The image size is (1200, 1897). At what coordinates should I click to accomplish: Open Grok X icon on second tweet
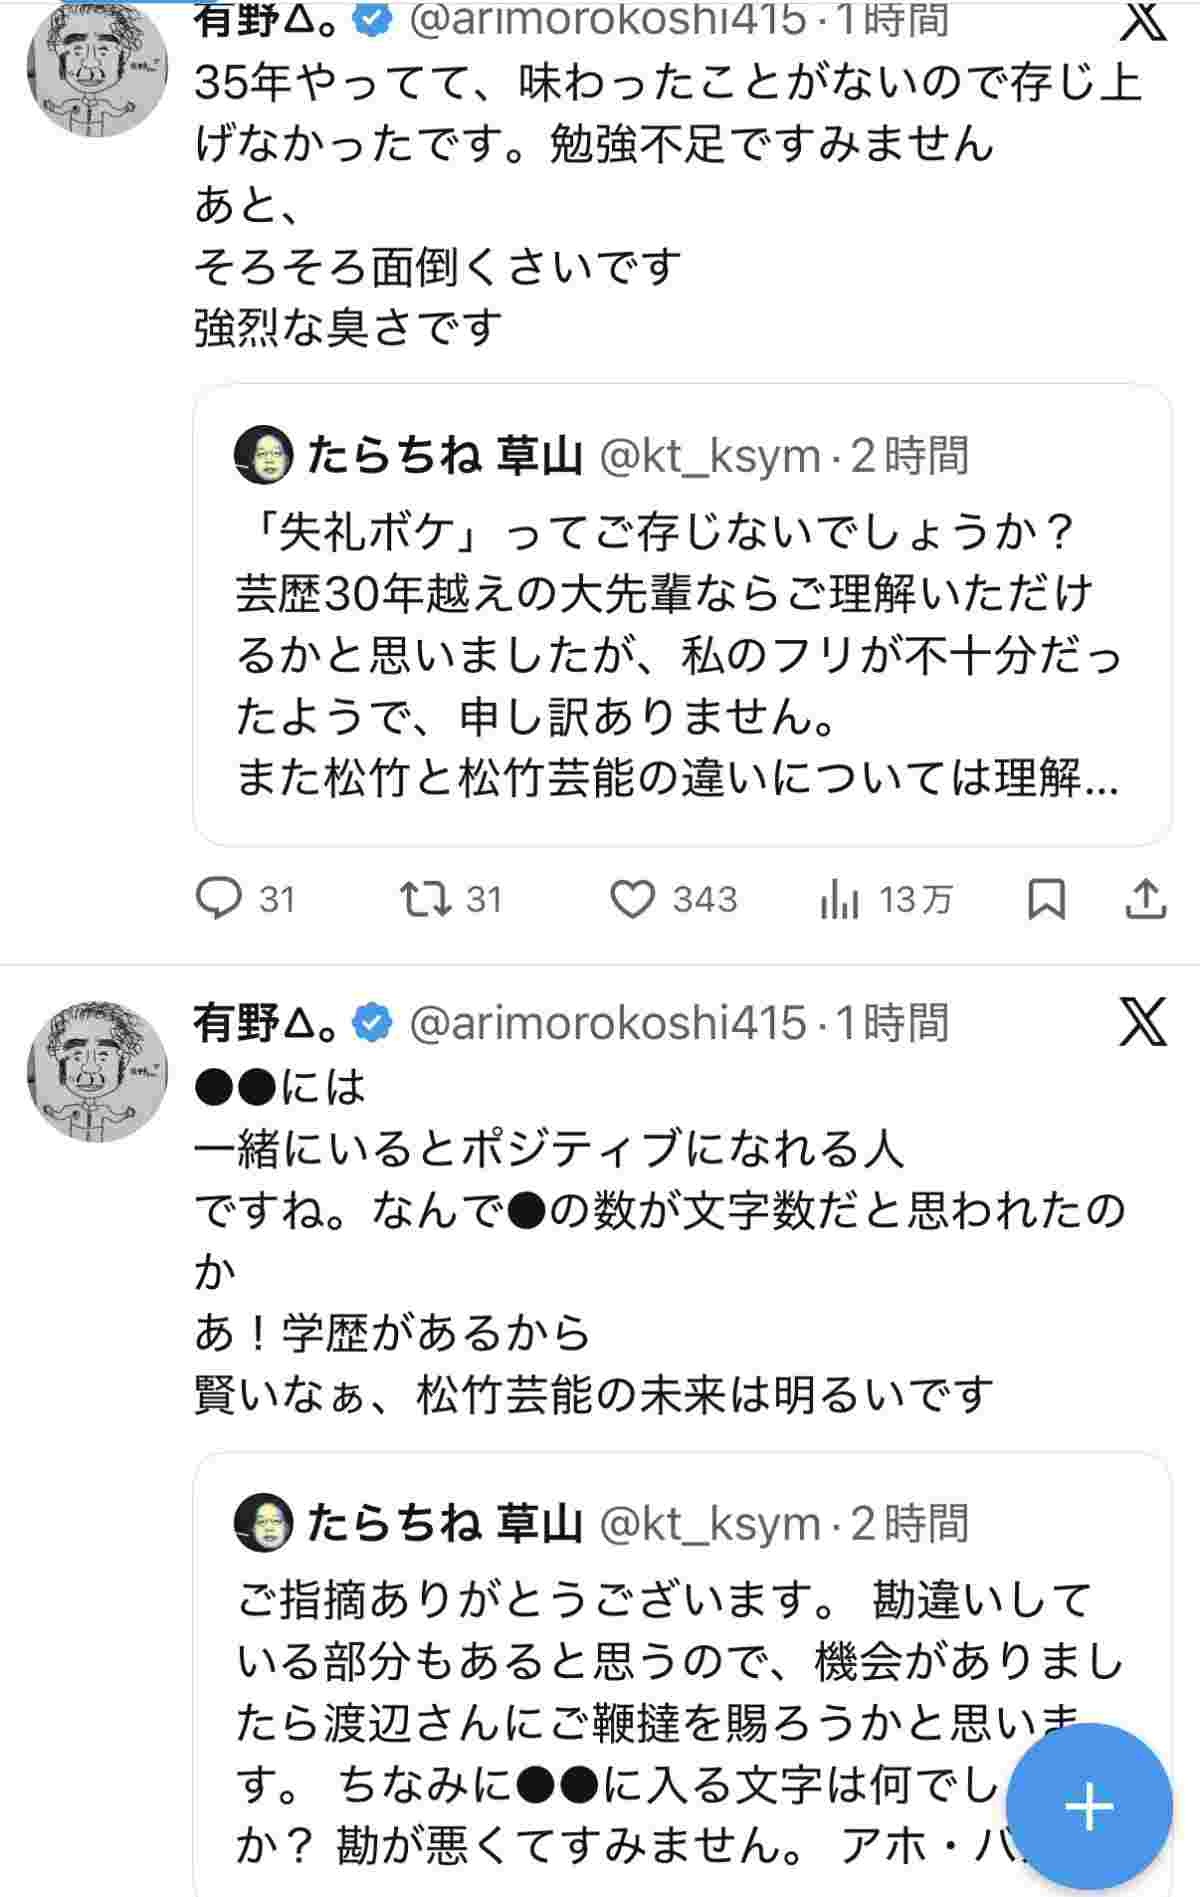1142,1022
